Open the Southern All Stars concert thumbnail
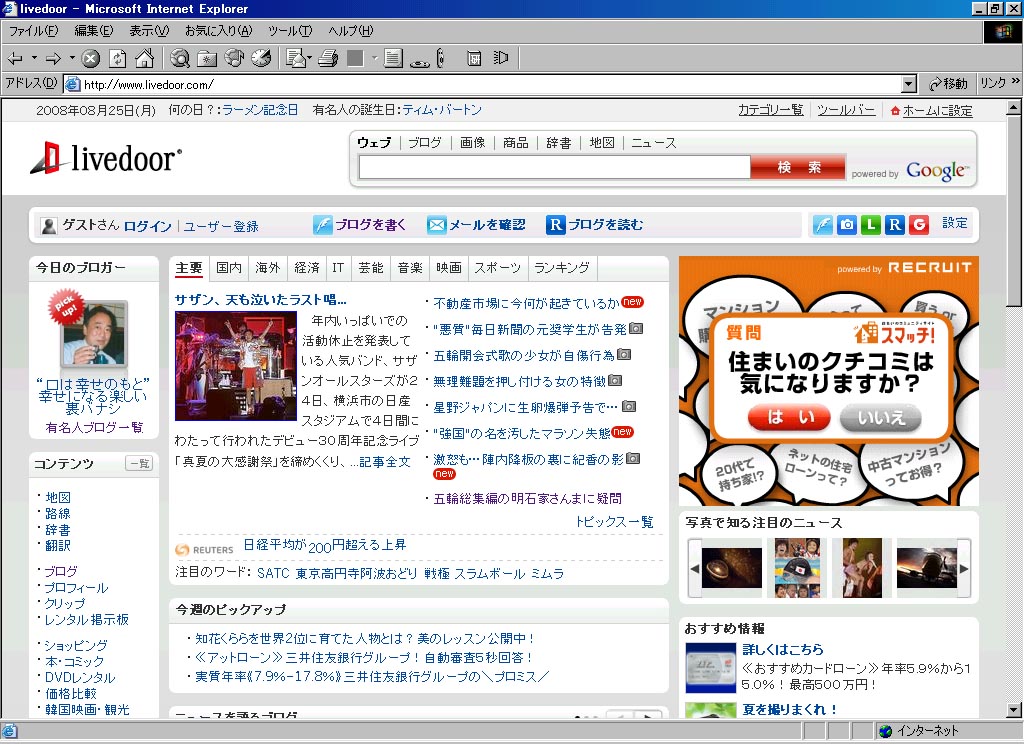 click(236, 366)
